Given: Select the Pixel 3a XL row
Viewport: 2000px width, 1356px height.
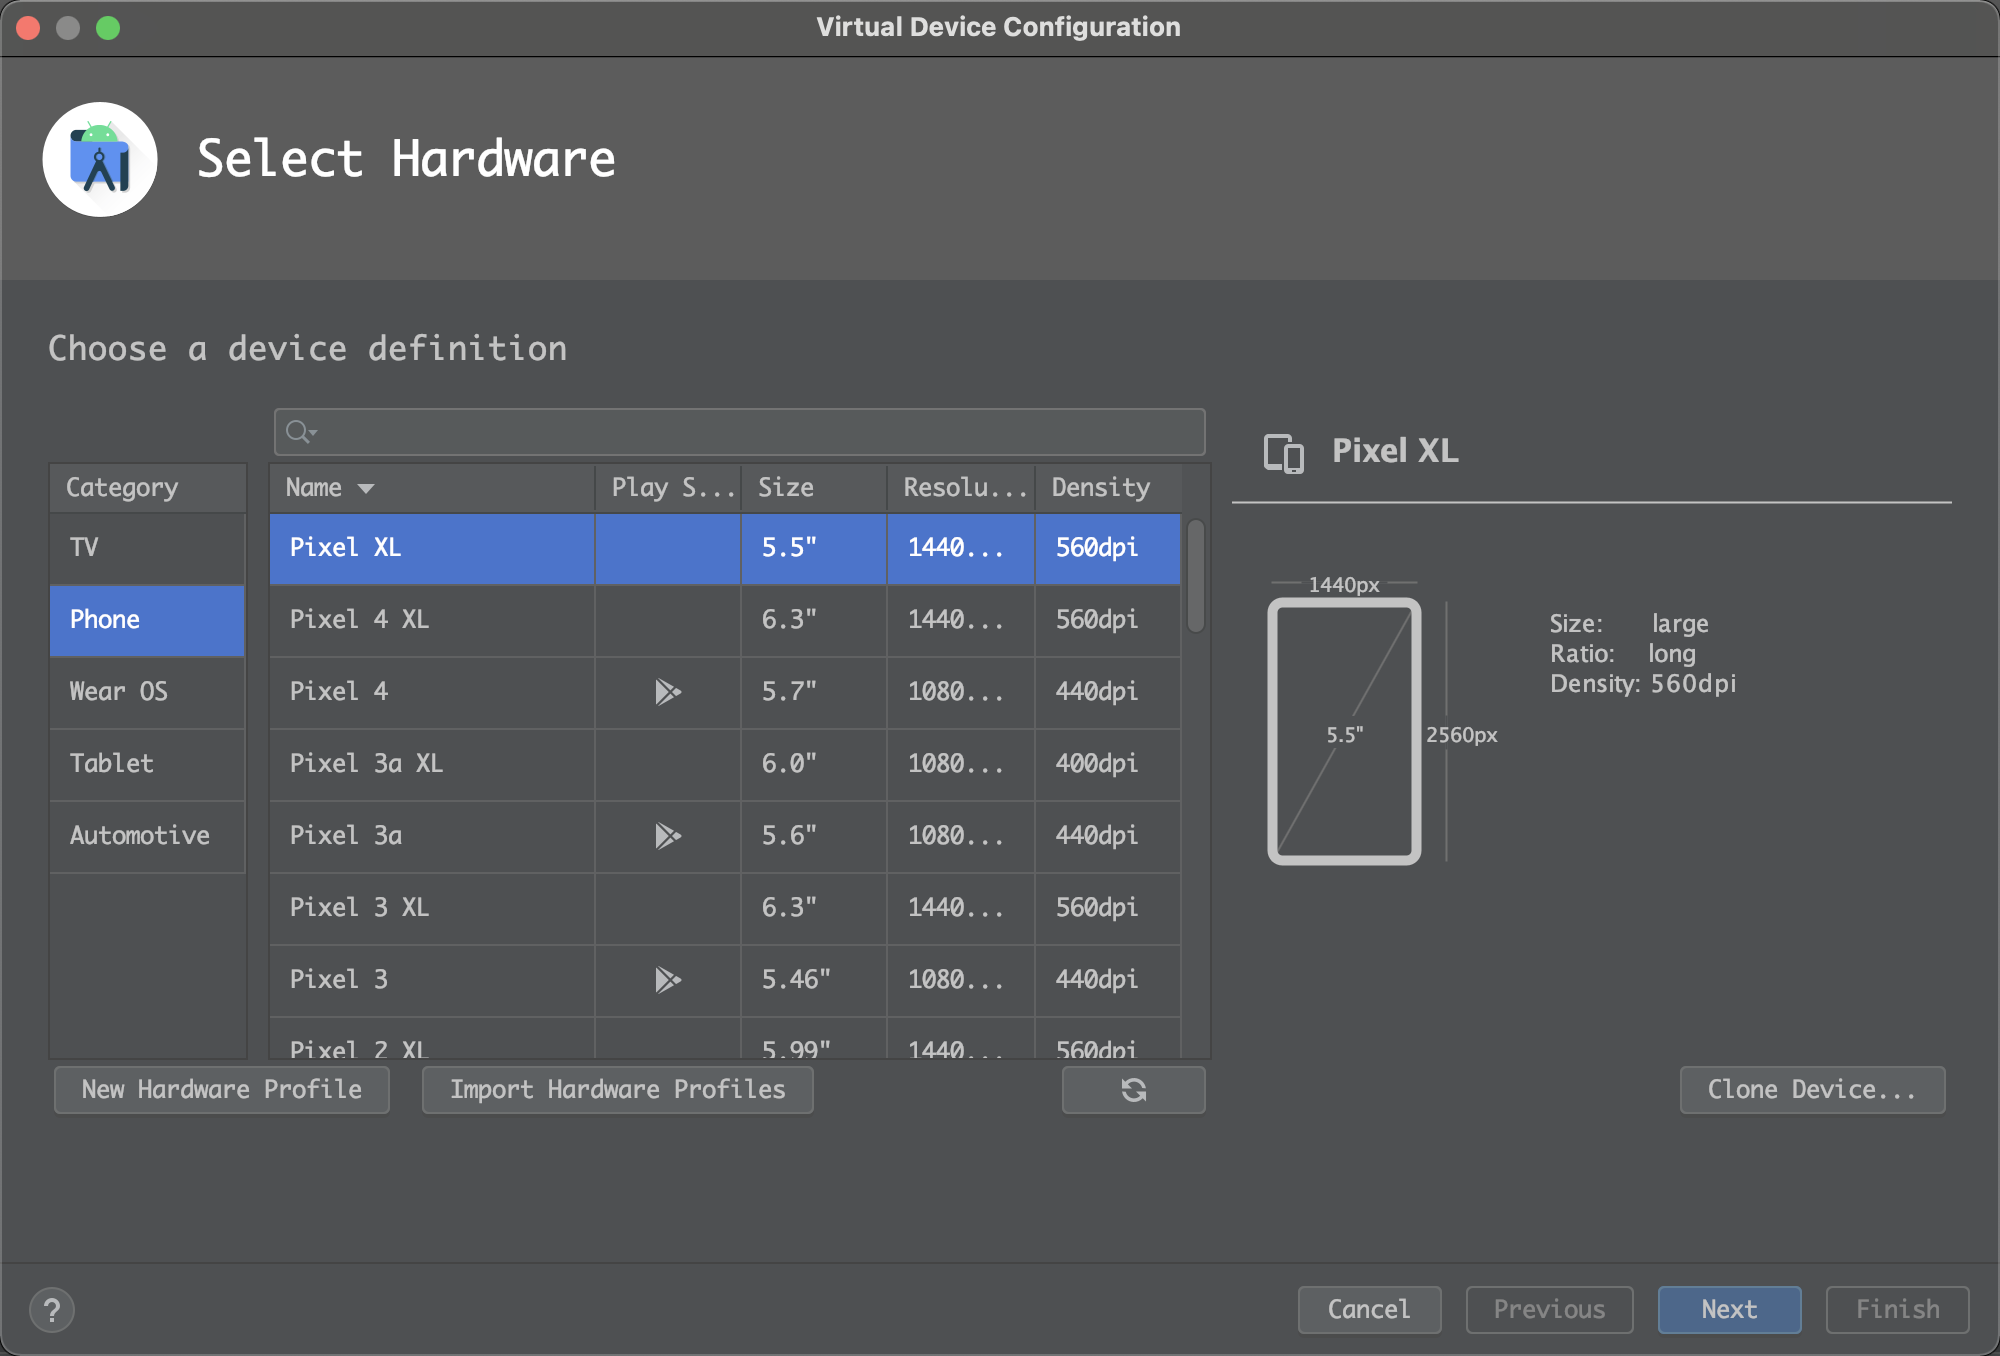Looking at the screenshot, I should click(725, 764).
